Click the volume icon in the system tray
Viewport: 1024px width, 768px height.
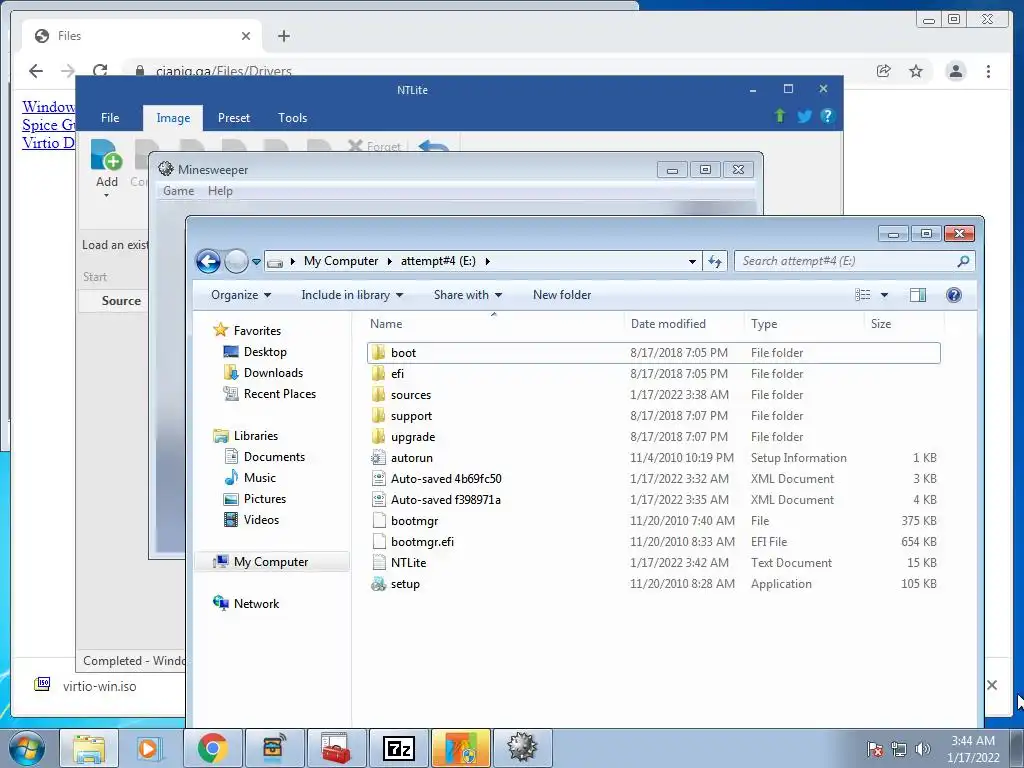coord(922,749)
